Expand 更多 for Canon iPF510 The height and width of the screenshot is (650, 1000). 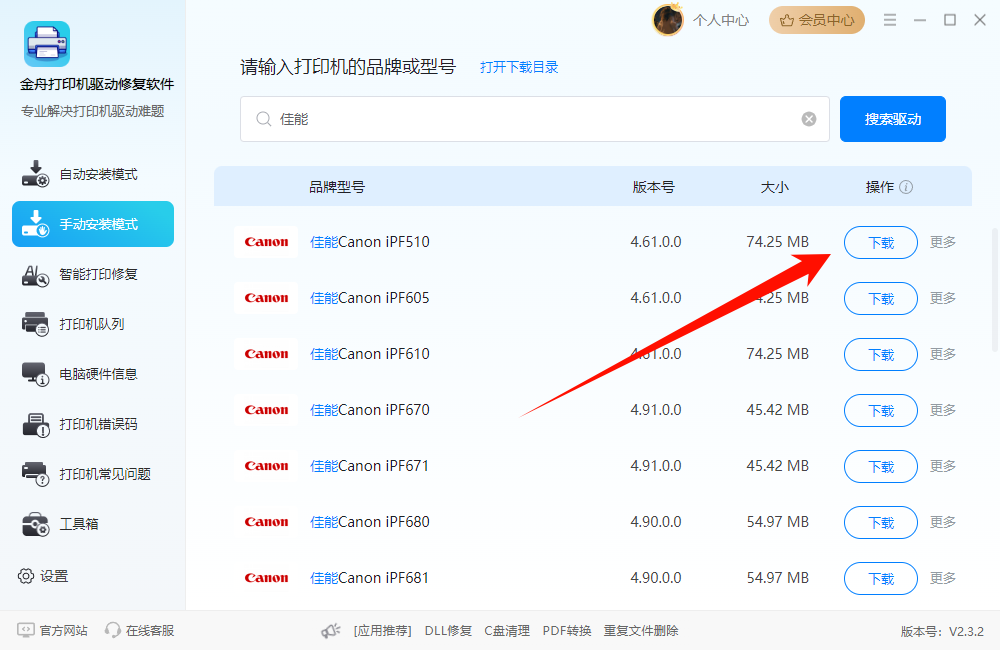point(943,242)
